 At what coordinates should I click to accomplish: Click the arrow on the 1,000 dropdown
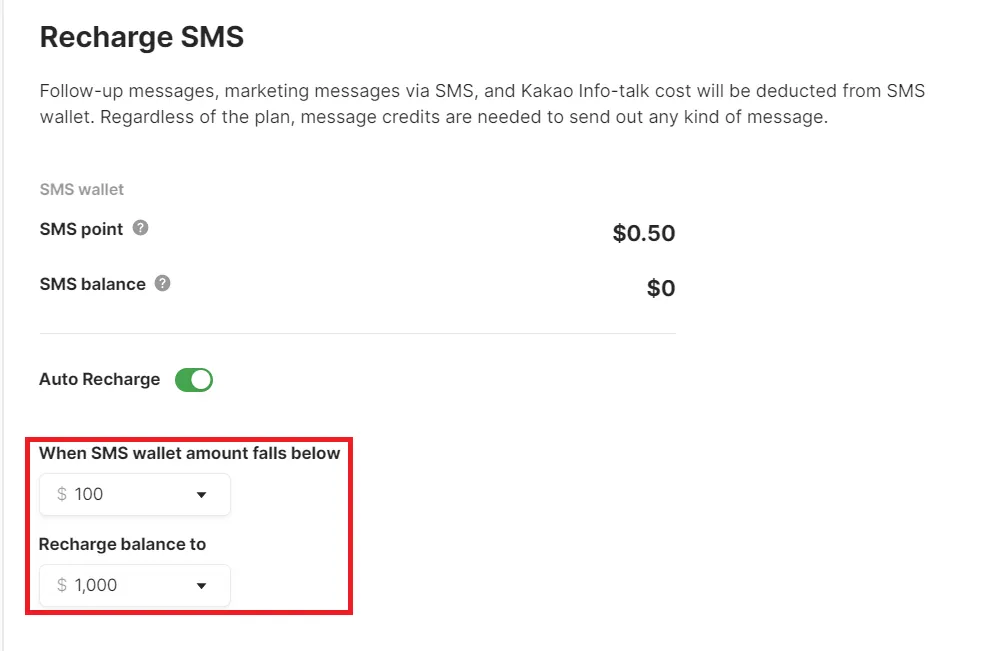pyautogui.click(x=201, y=586)
